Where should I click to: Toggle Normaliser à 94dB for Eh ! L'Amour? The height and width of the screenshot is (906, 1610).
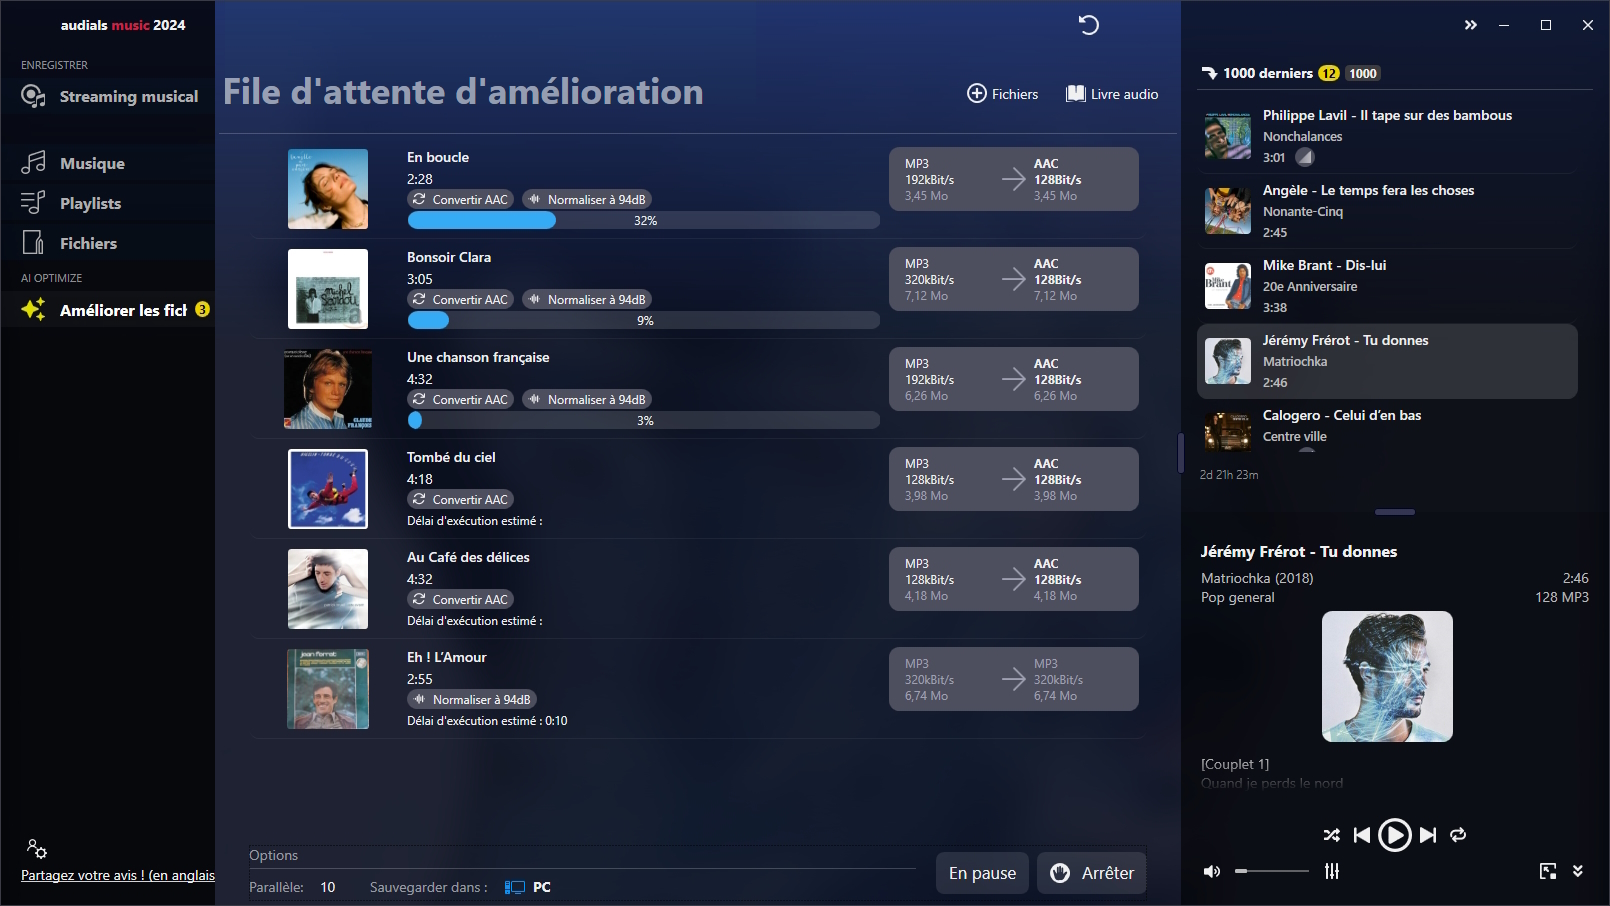tap(472, 700)
